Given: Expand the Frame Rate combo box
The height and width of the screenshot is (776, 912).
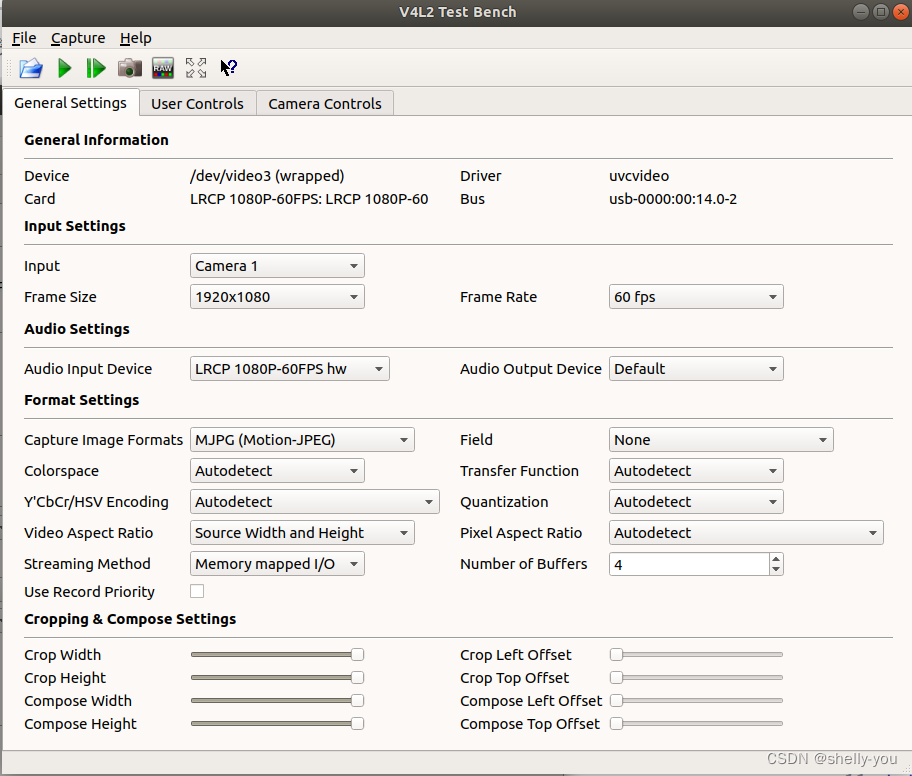Looking at the screenshot, I should click(696, 297).
